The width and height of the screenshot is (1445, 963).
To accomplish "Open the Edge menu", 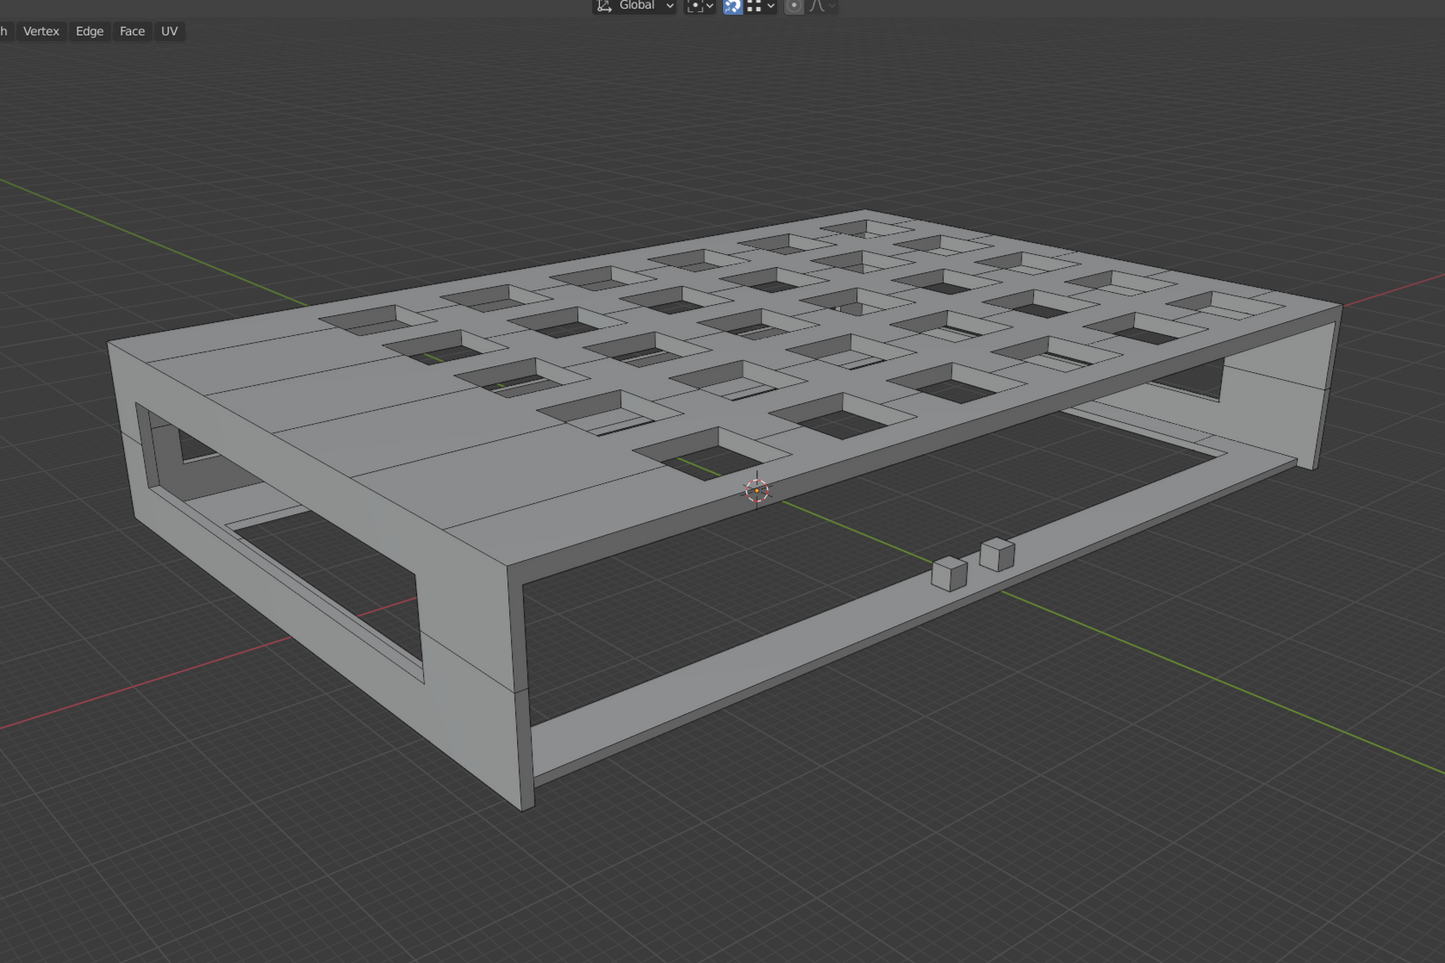I will (89, 31).
